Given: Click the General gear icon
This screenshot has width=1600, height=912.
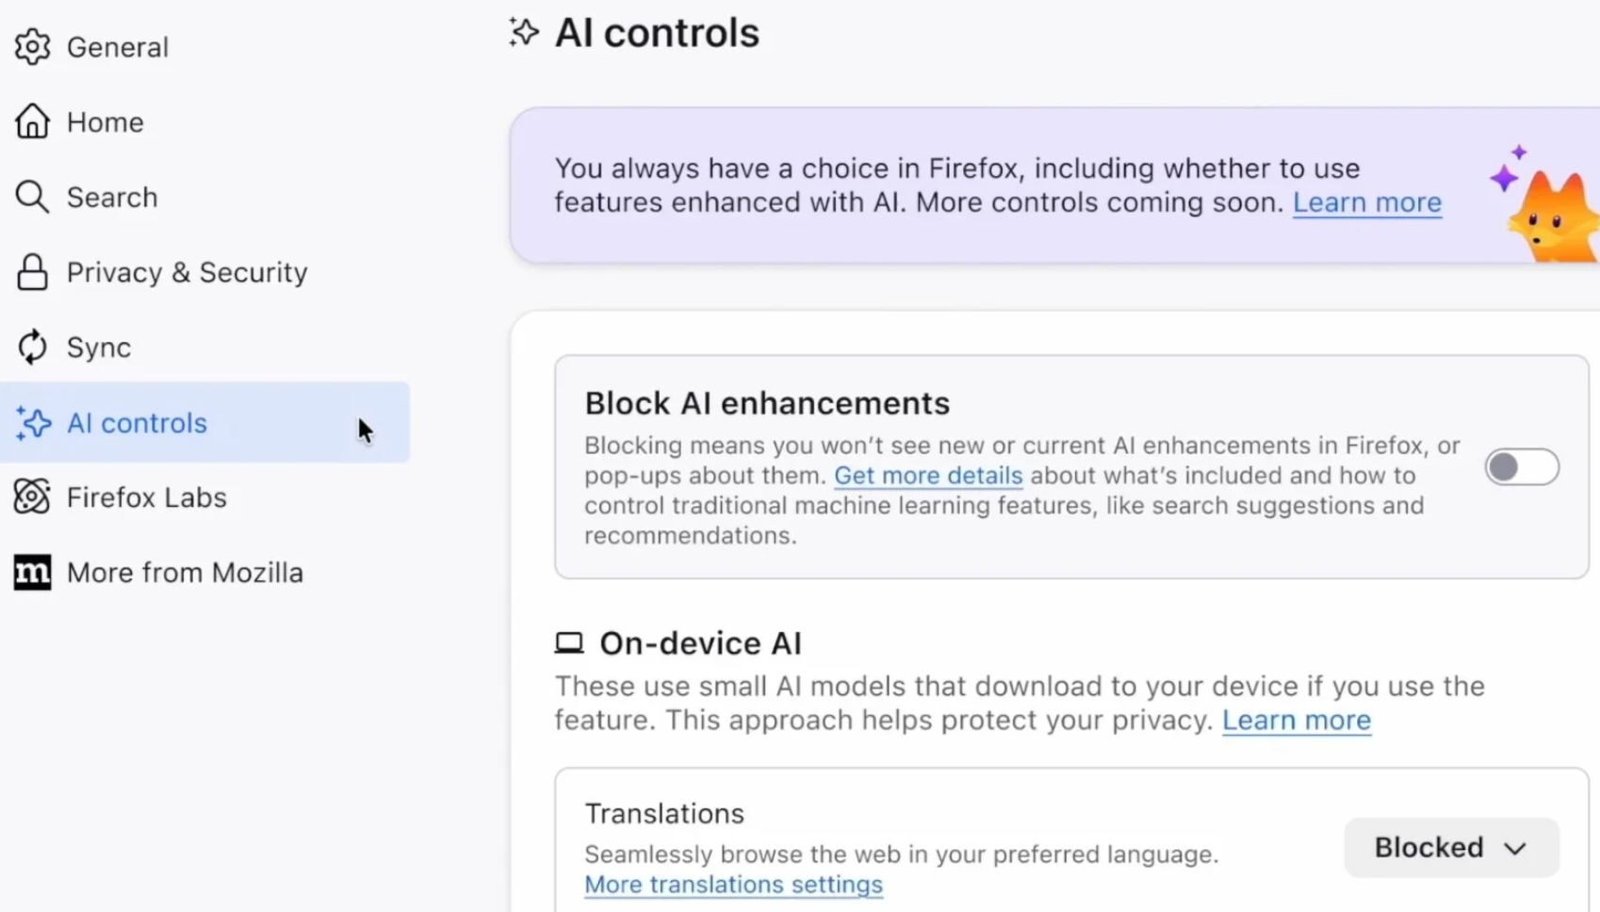Looking at the screenshot, I should [x=32, y=47].
